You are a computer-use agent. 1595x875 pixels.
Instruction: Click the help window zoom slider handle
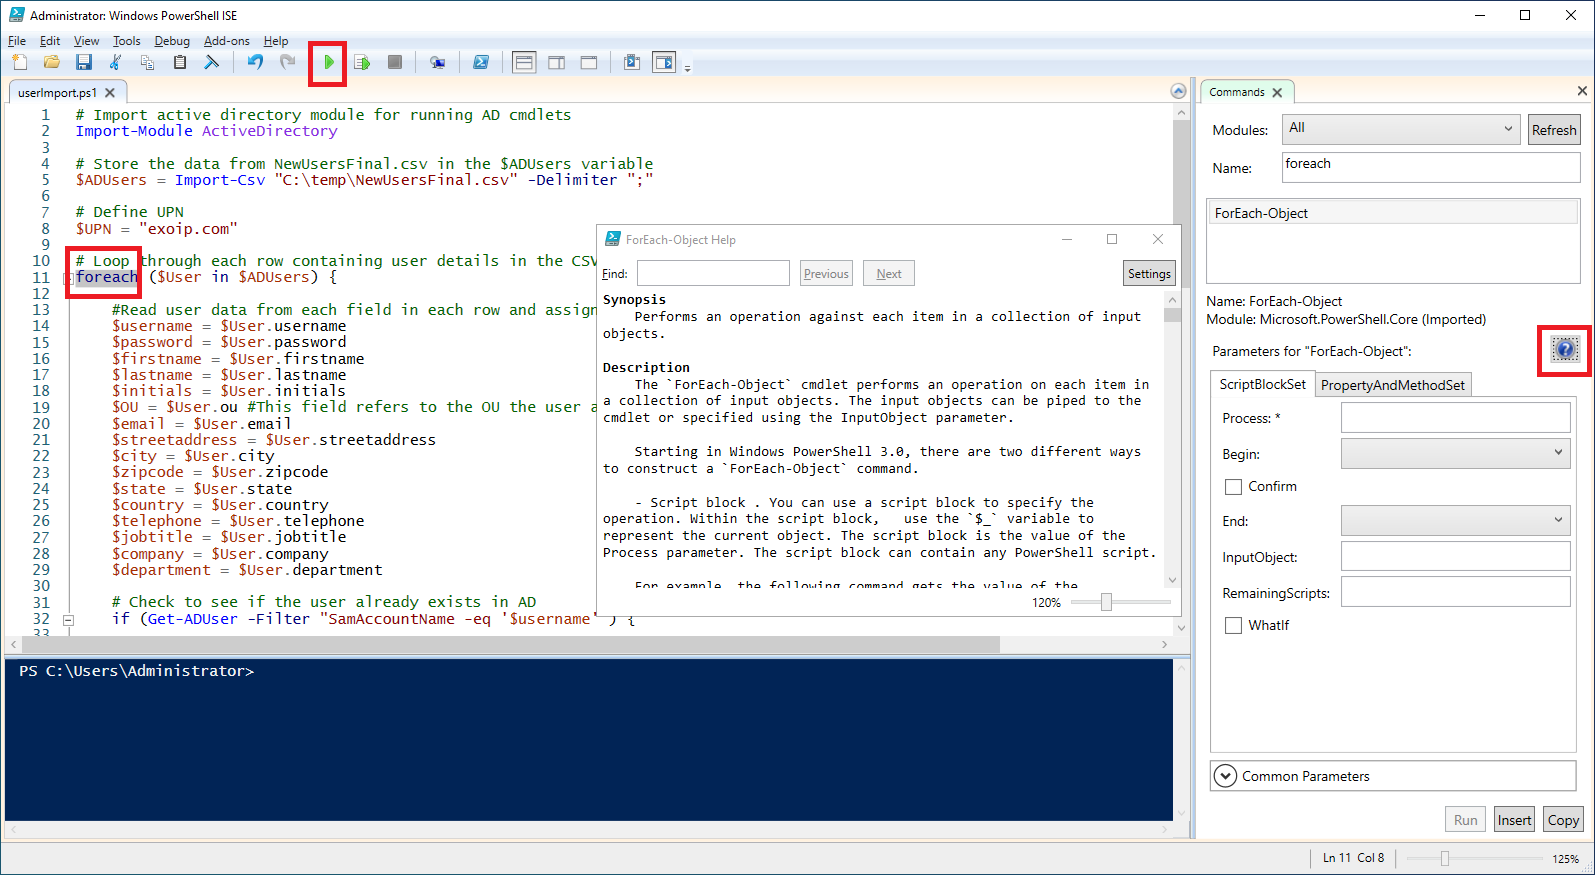coord(1106,602)
